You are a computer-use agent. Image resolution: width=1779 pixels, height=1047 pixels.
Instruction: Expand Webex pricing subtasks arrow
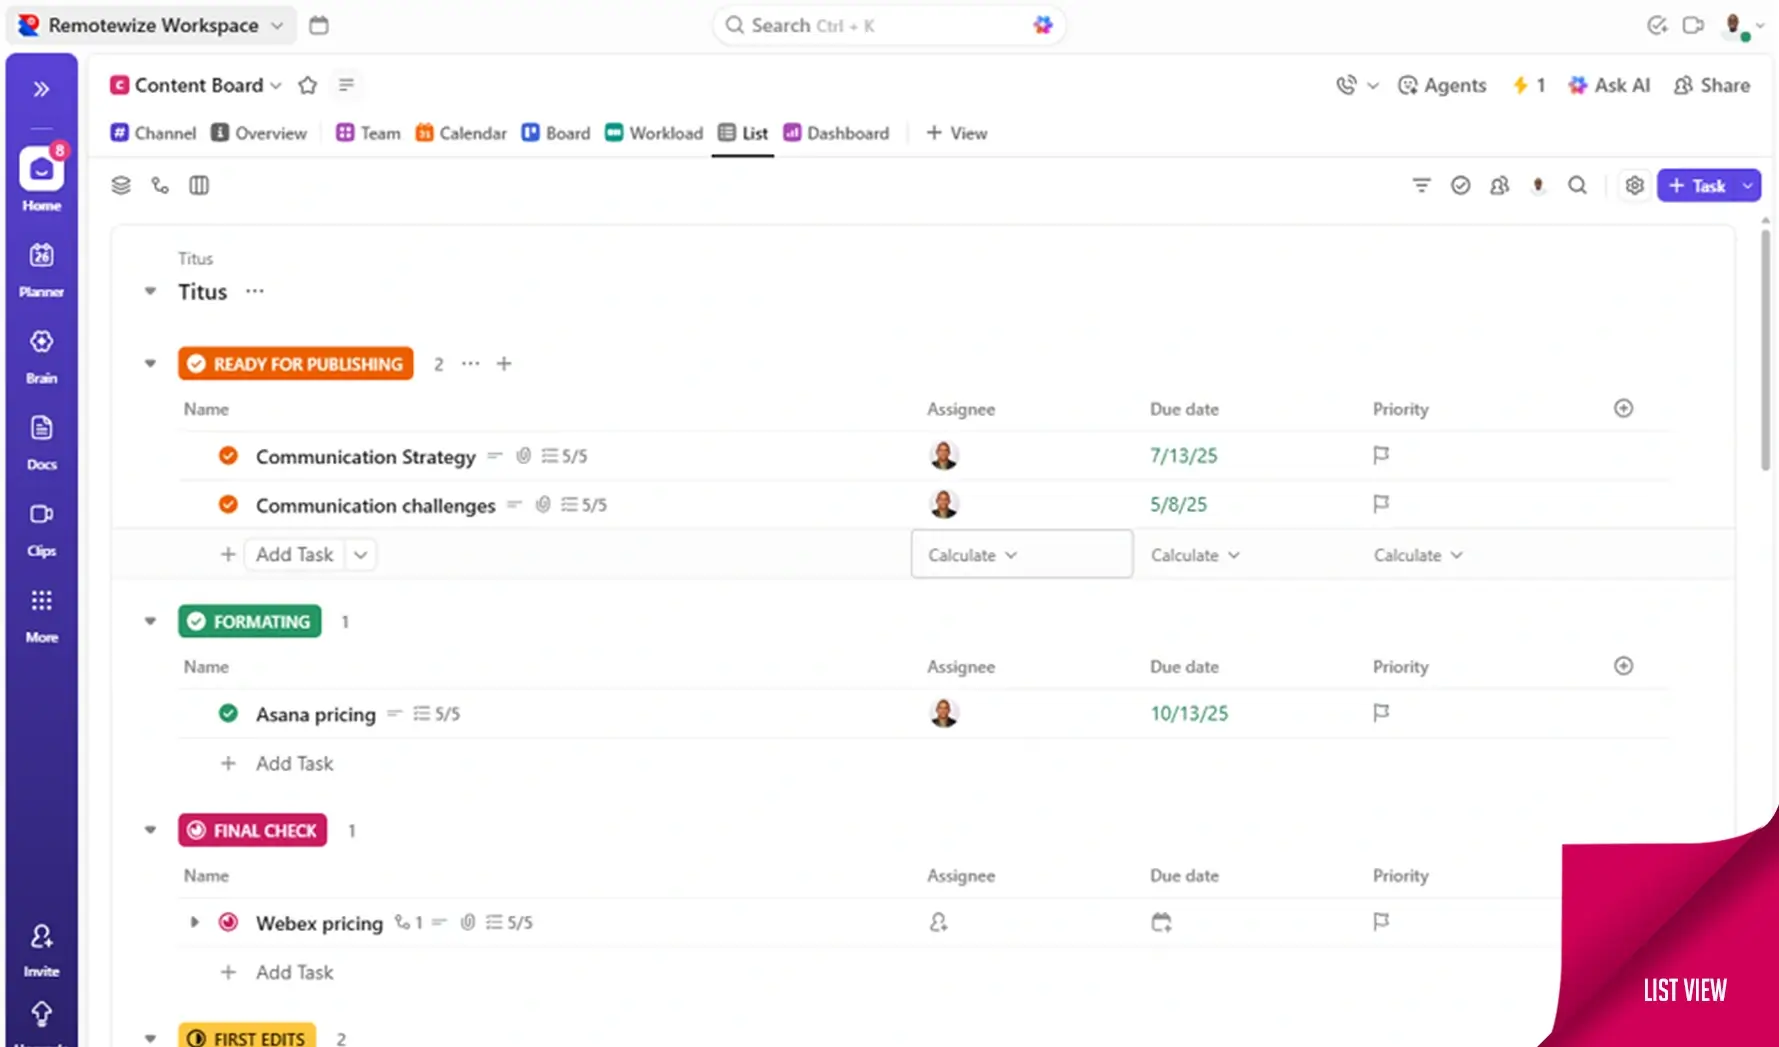point(194,923)
